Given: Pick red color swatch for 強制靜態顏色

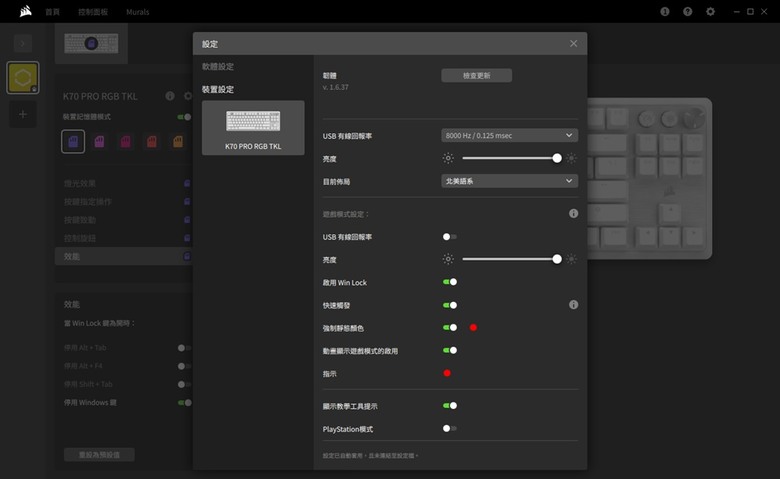Looking at the screenshot, I should 473,327.
